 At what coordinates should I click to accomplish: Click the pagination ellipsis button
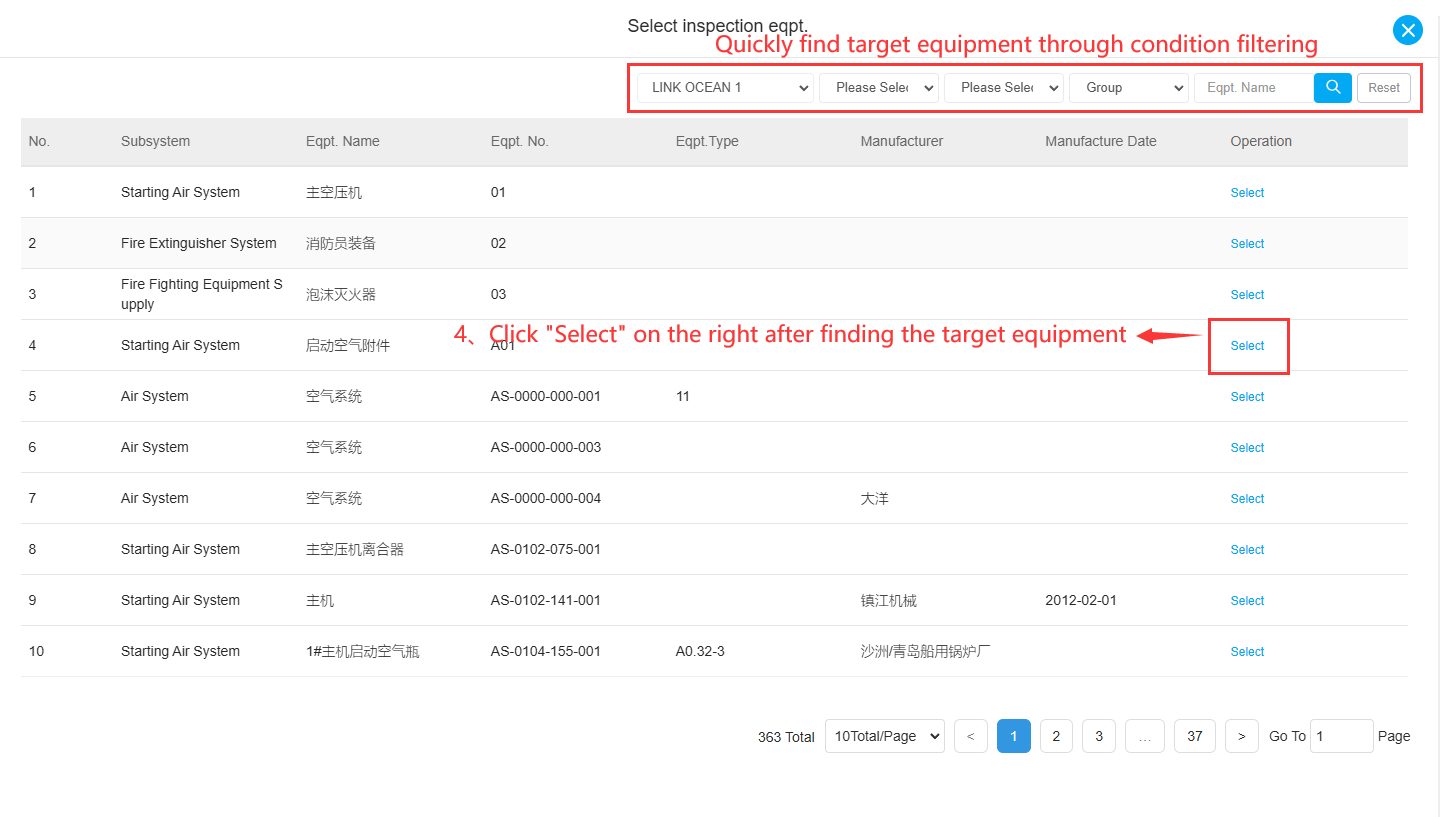(x=1145, y=736)
